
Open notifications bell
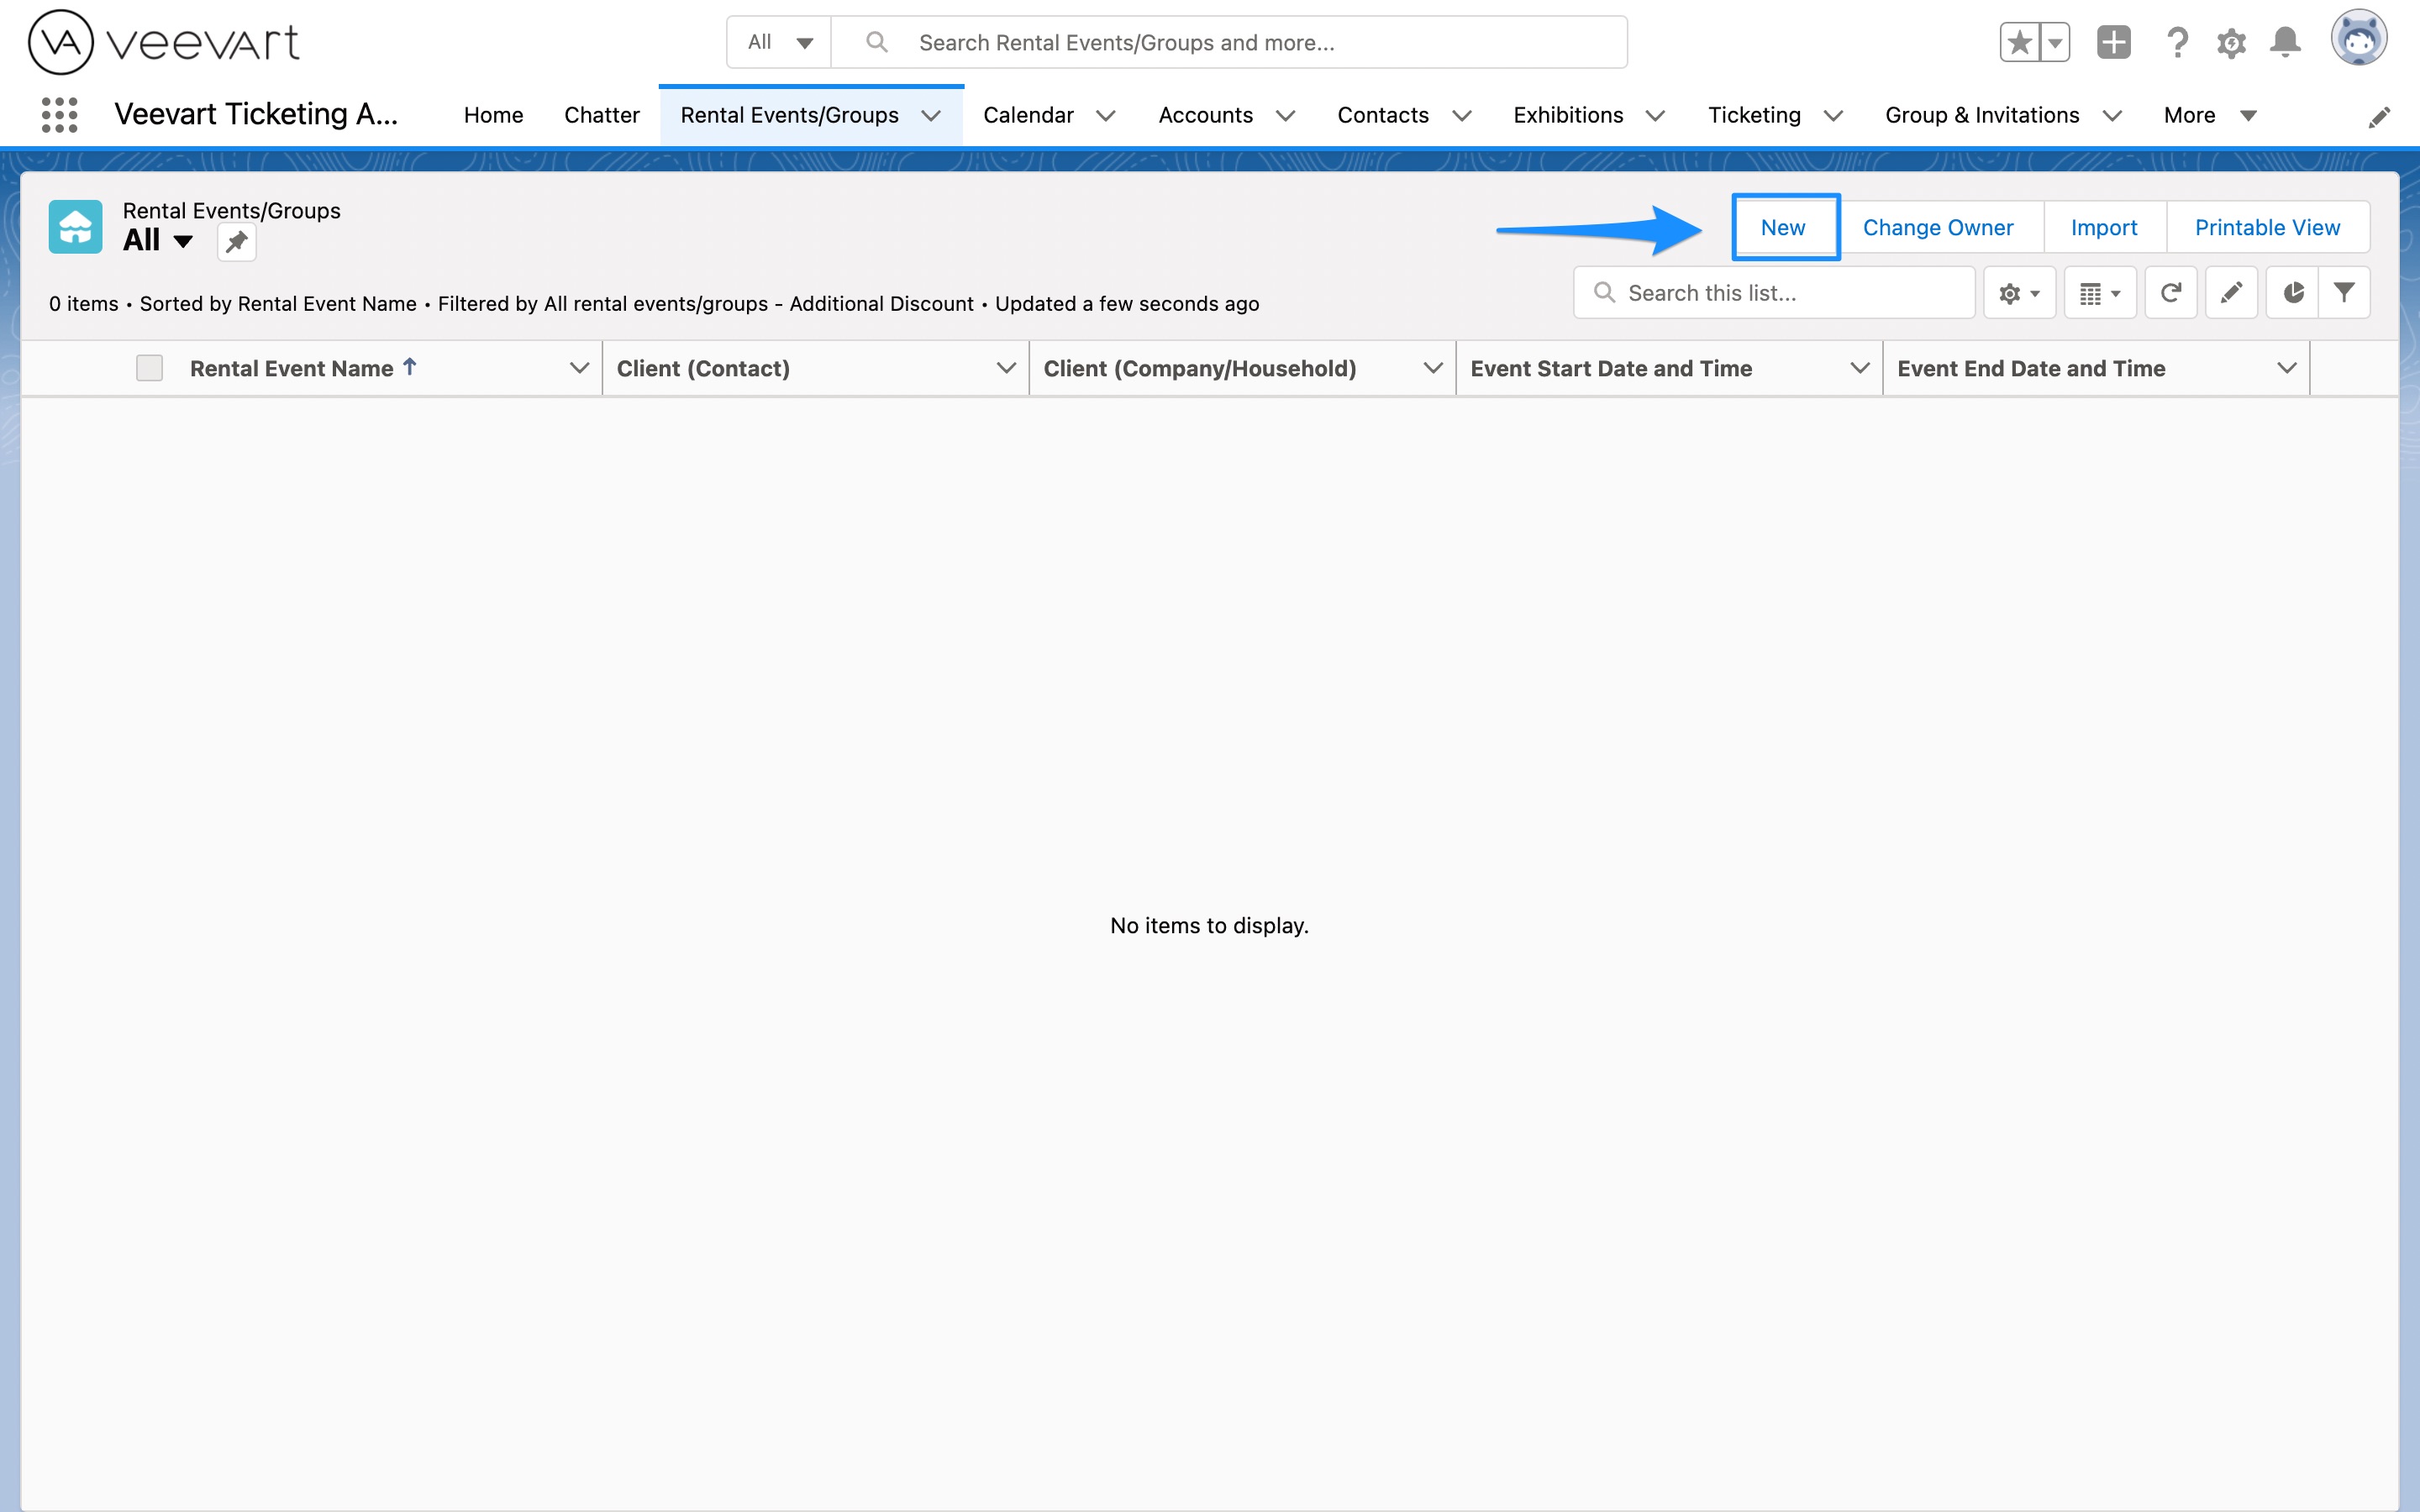click(x=2285, y=42)
